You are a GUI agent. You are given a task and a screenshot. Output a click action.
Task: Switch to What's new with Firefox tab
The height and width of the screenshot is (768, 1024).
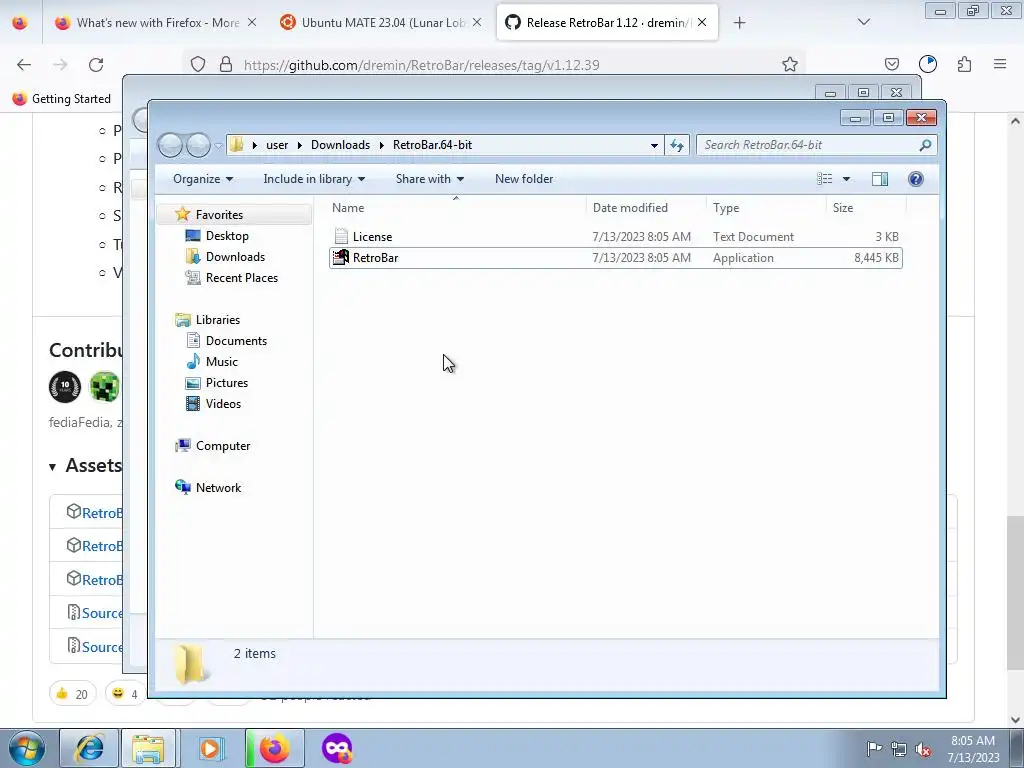pos(157,23)
